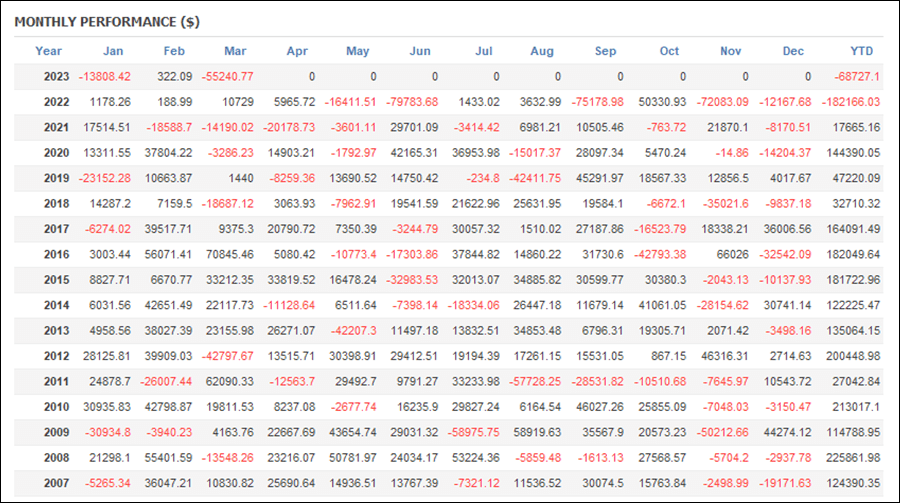Click the Jun column header
900x503 pixels.
(x=420, y=51)
